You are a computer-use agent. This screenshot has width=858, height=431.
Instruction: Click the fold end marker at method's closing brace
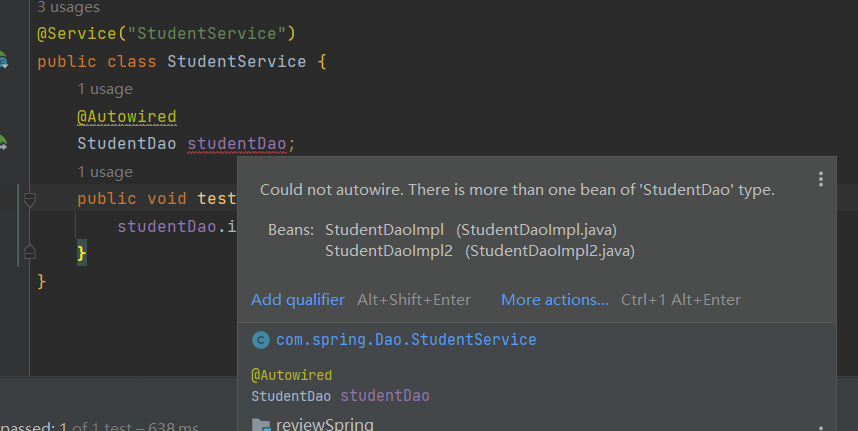[29, 253]
